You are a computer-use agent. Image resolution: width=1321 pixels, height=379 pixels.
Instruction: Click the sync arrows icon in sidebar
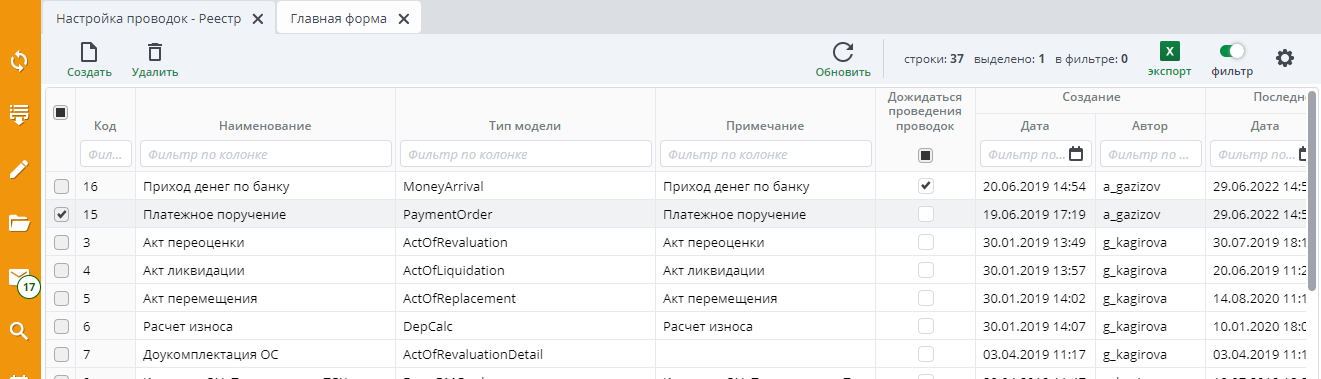coord(19,61)
